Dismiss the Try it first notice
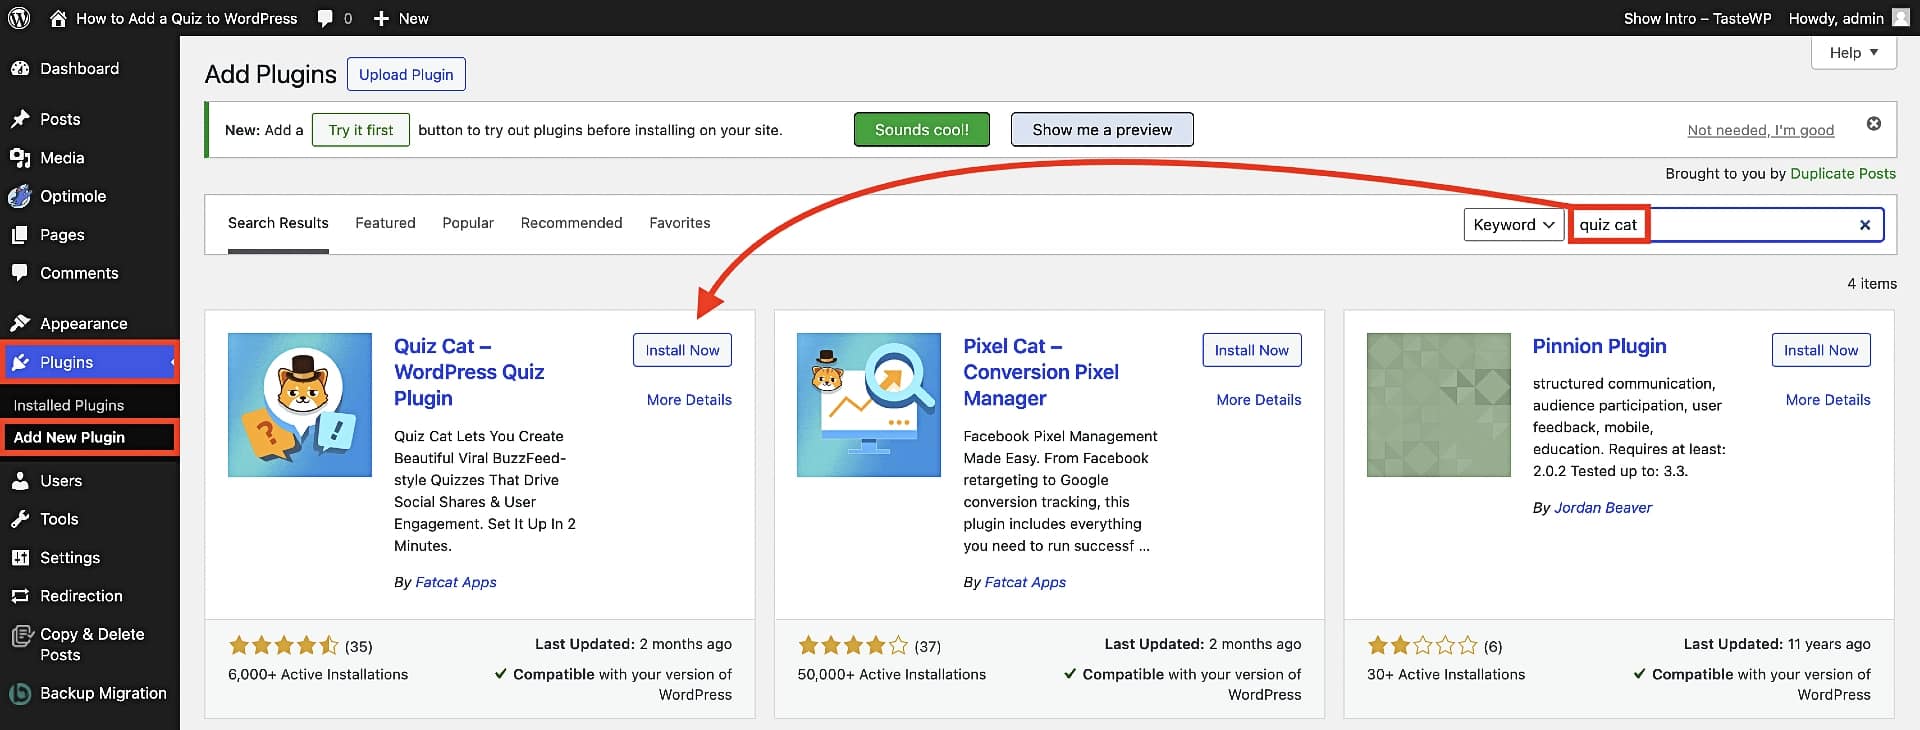This screenshot has width=1920, height=730. click(x=1874, y=123)
